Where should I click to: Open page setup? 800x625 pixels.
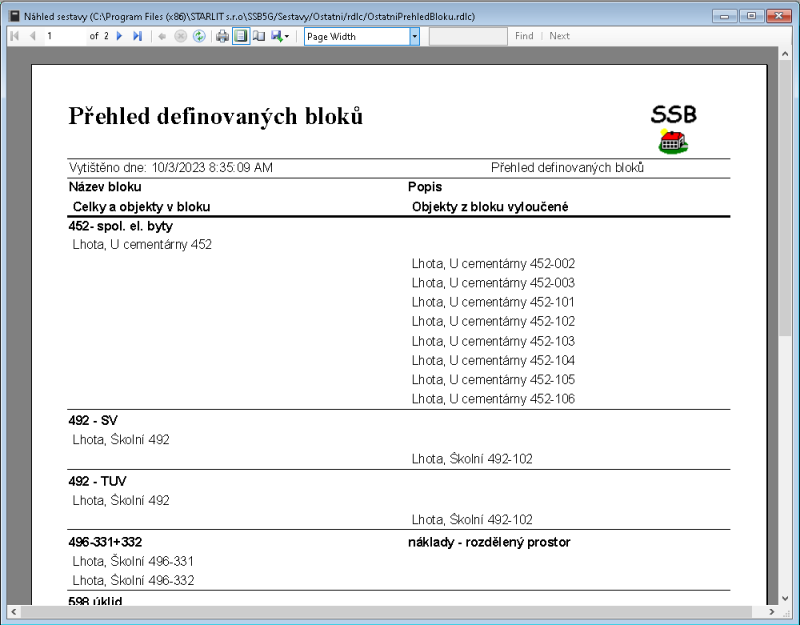click(258, 36)
